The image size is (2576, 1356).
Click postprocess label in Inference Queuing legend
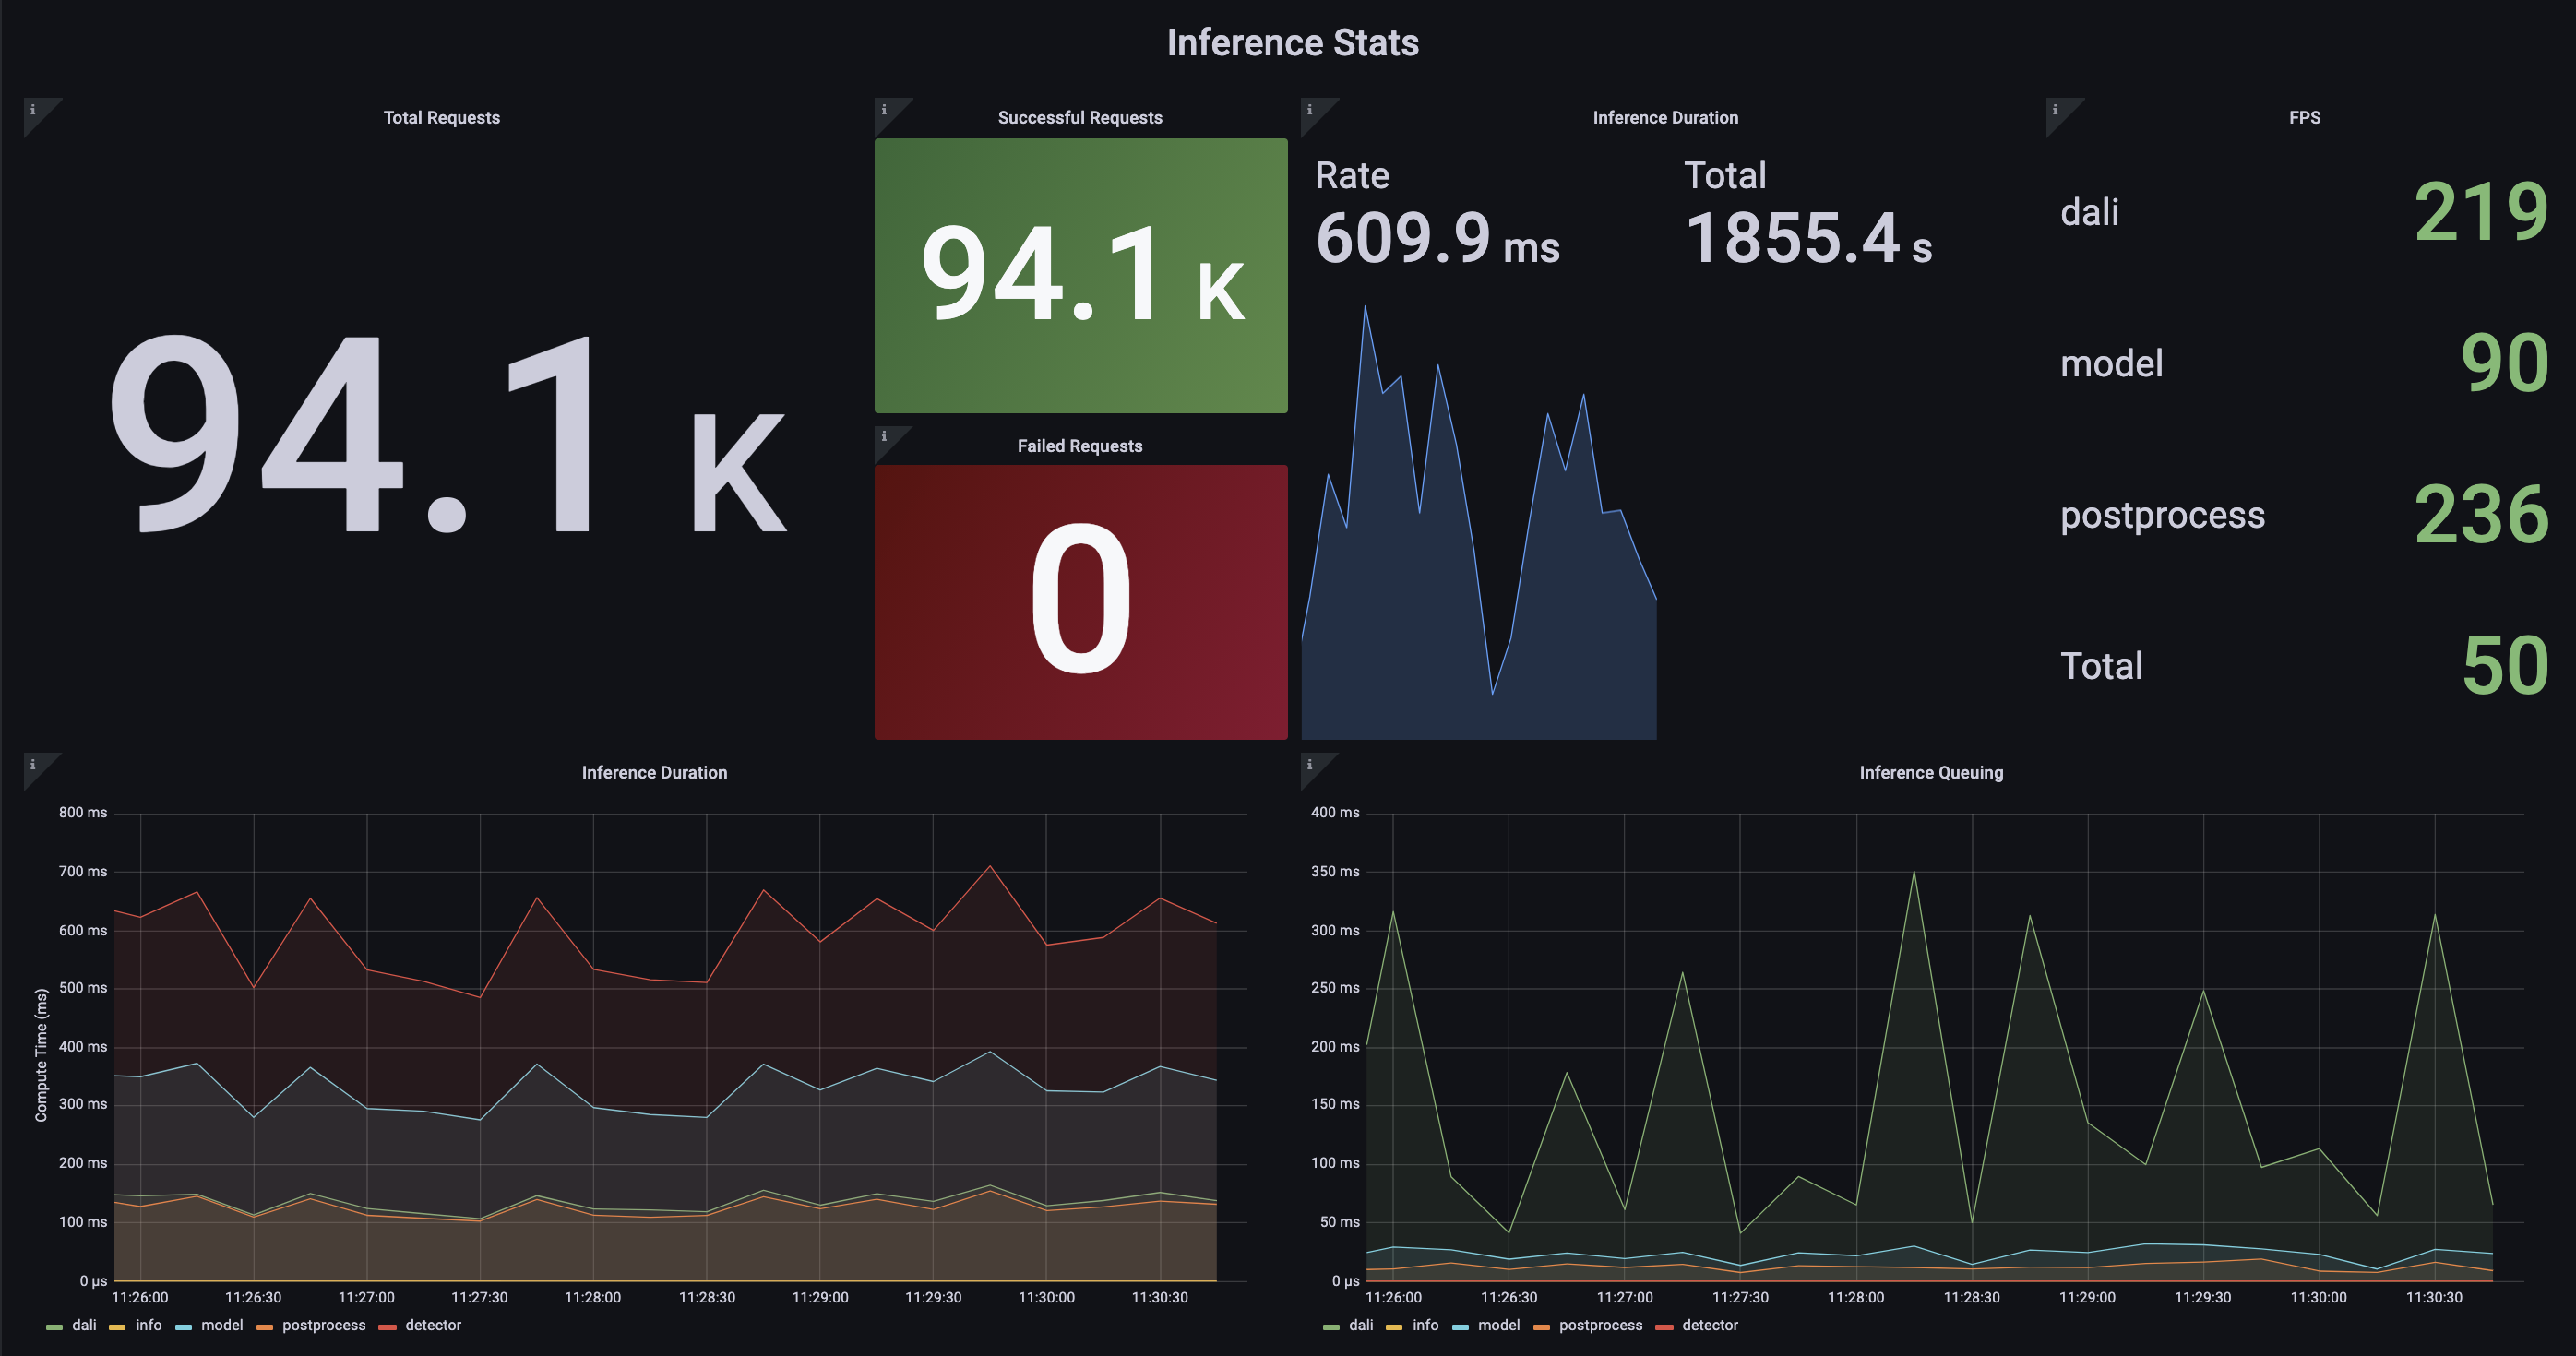[1600, 1325]
